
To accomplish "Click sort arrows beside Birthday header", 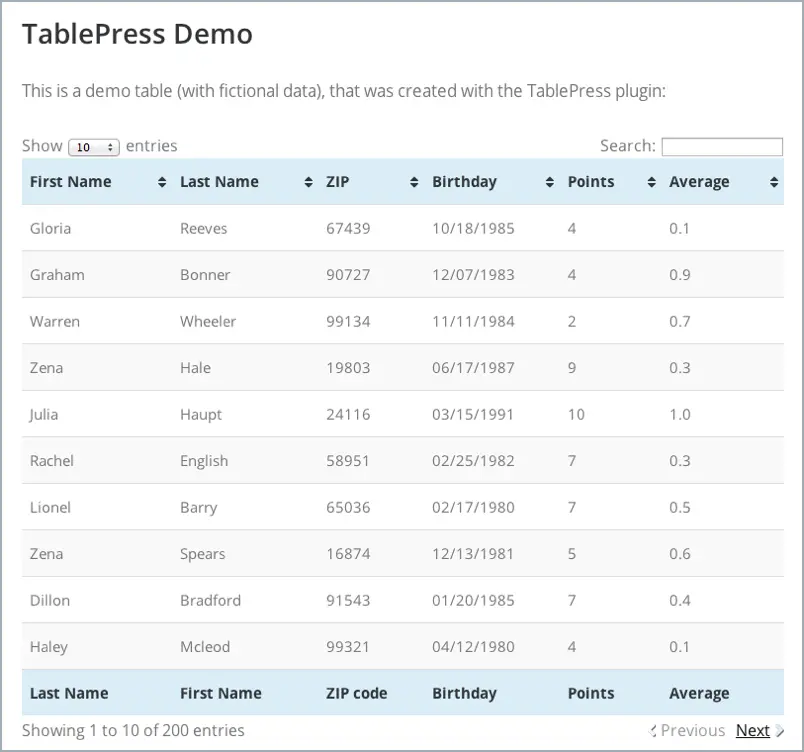I will (549, 182).
